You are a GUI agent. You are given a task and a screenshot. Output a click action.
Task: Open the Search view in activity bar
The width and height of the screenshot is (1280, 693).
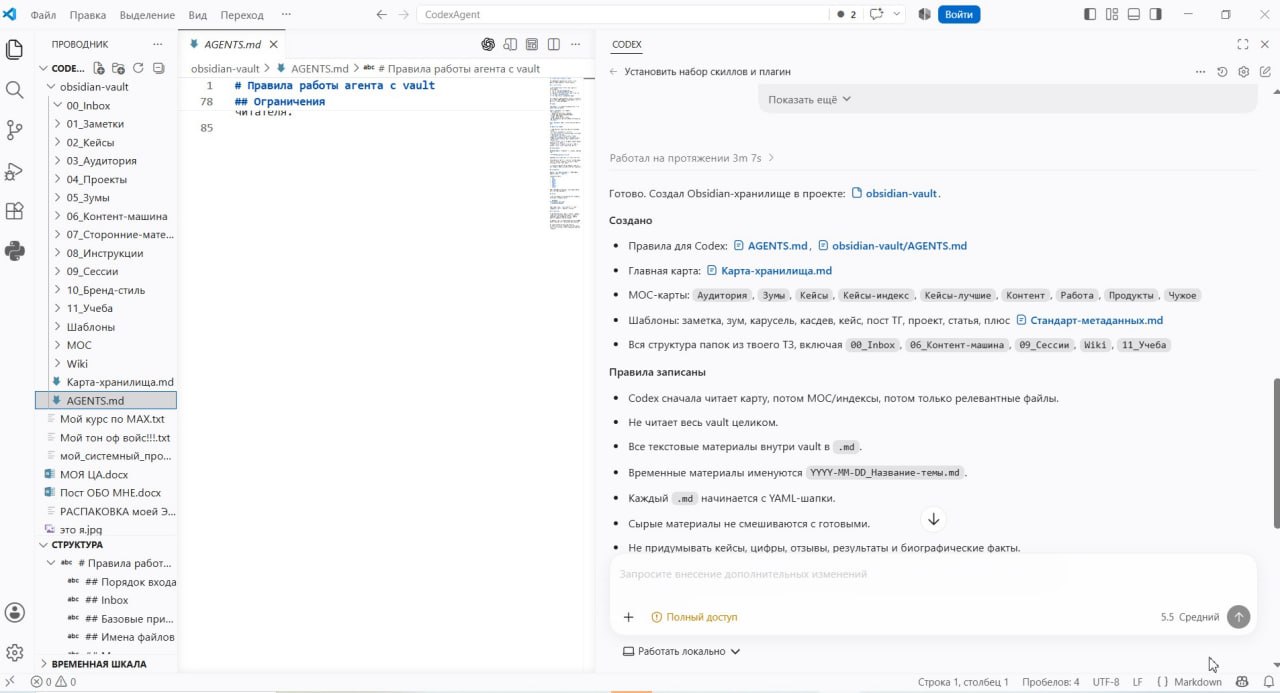[14, 89]
